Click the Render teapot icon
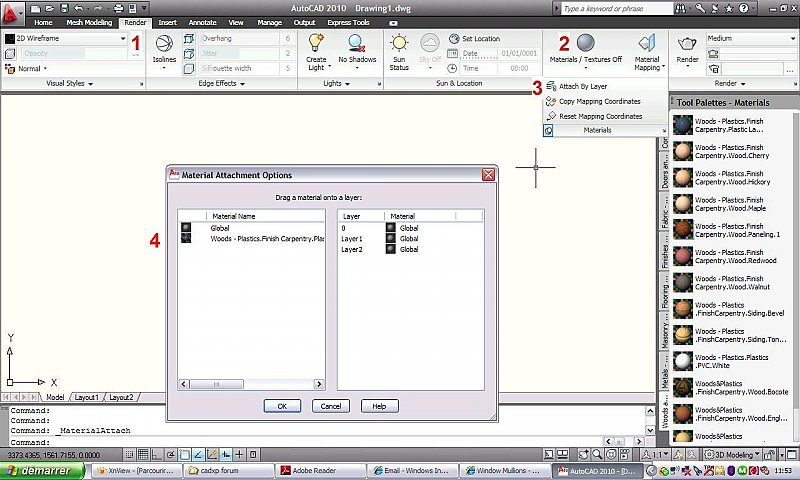This screenshot has height=480, width=800. click(687, 44)
